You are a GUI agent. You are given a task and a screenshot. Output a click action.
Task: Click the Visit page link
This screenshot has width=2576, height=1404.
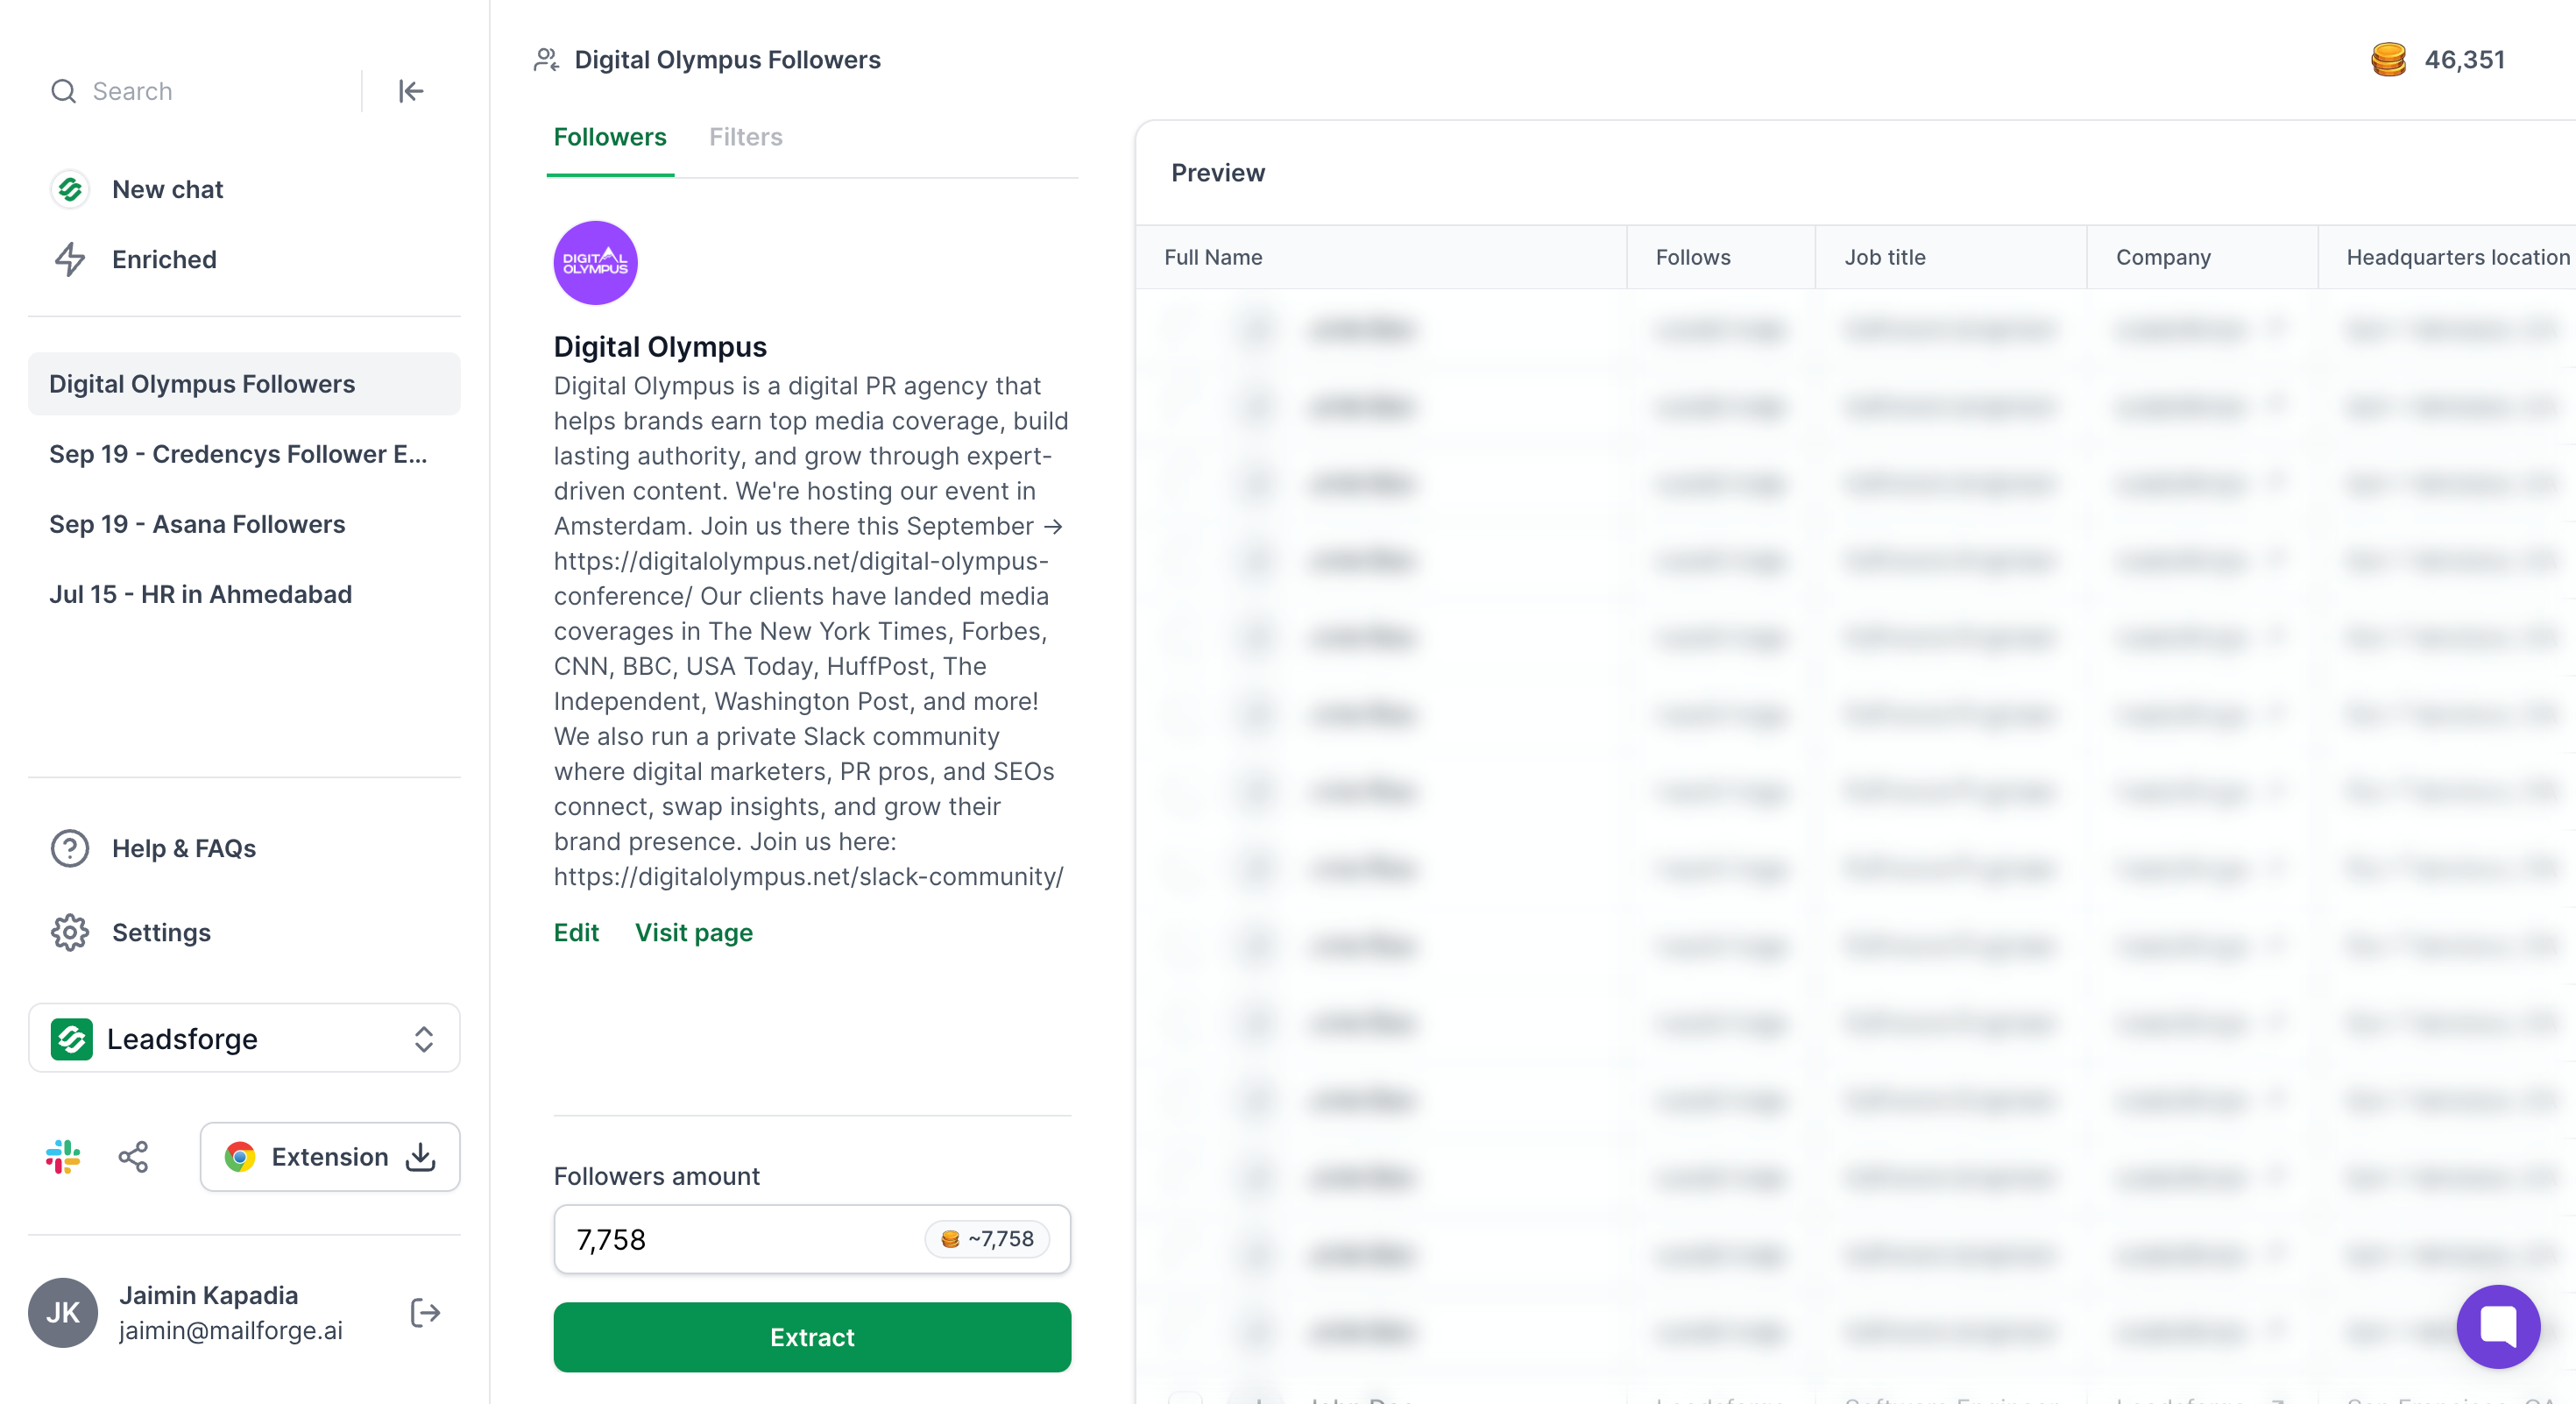[x=694, y=932]
